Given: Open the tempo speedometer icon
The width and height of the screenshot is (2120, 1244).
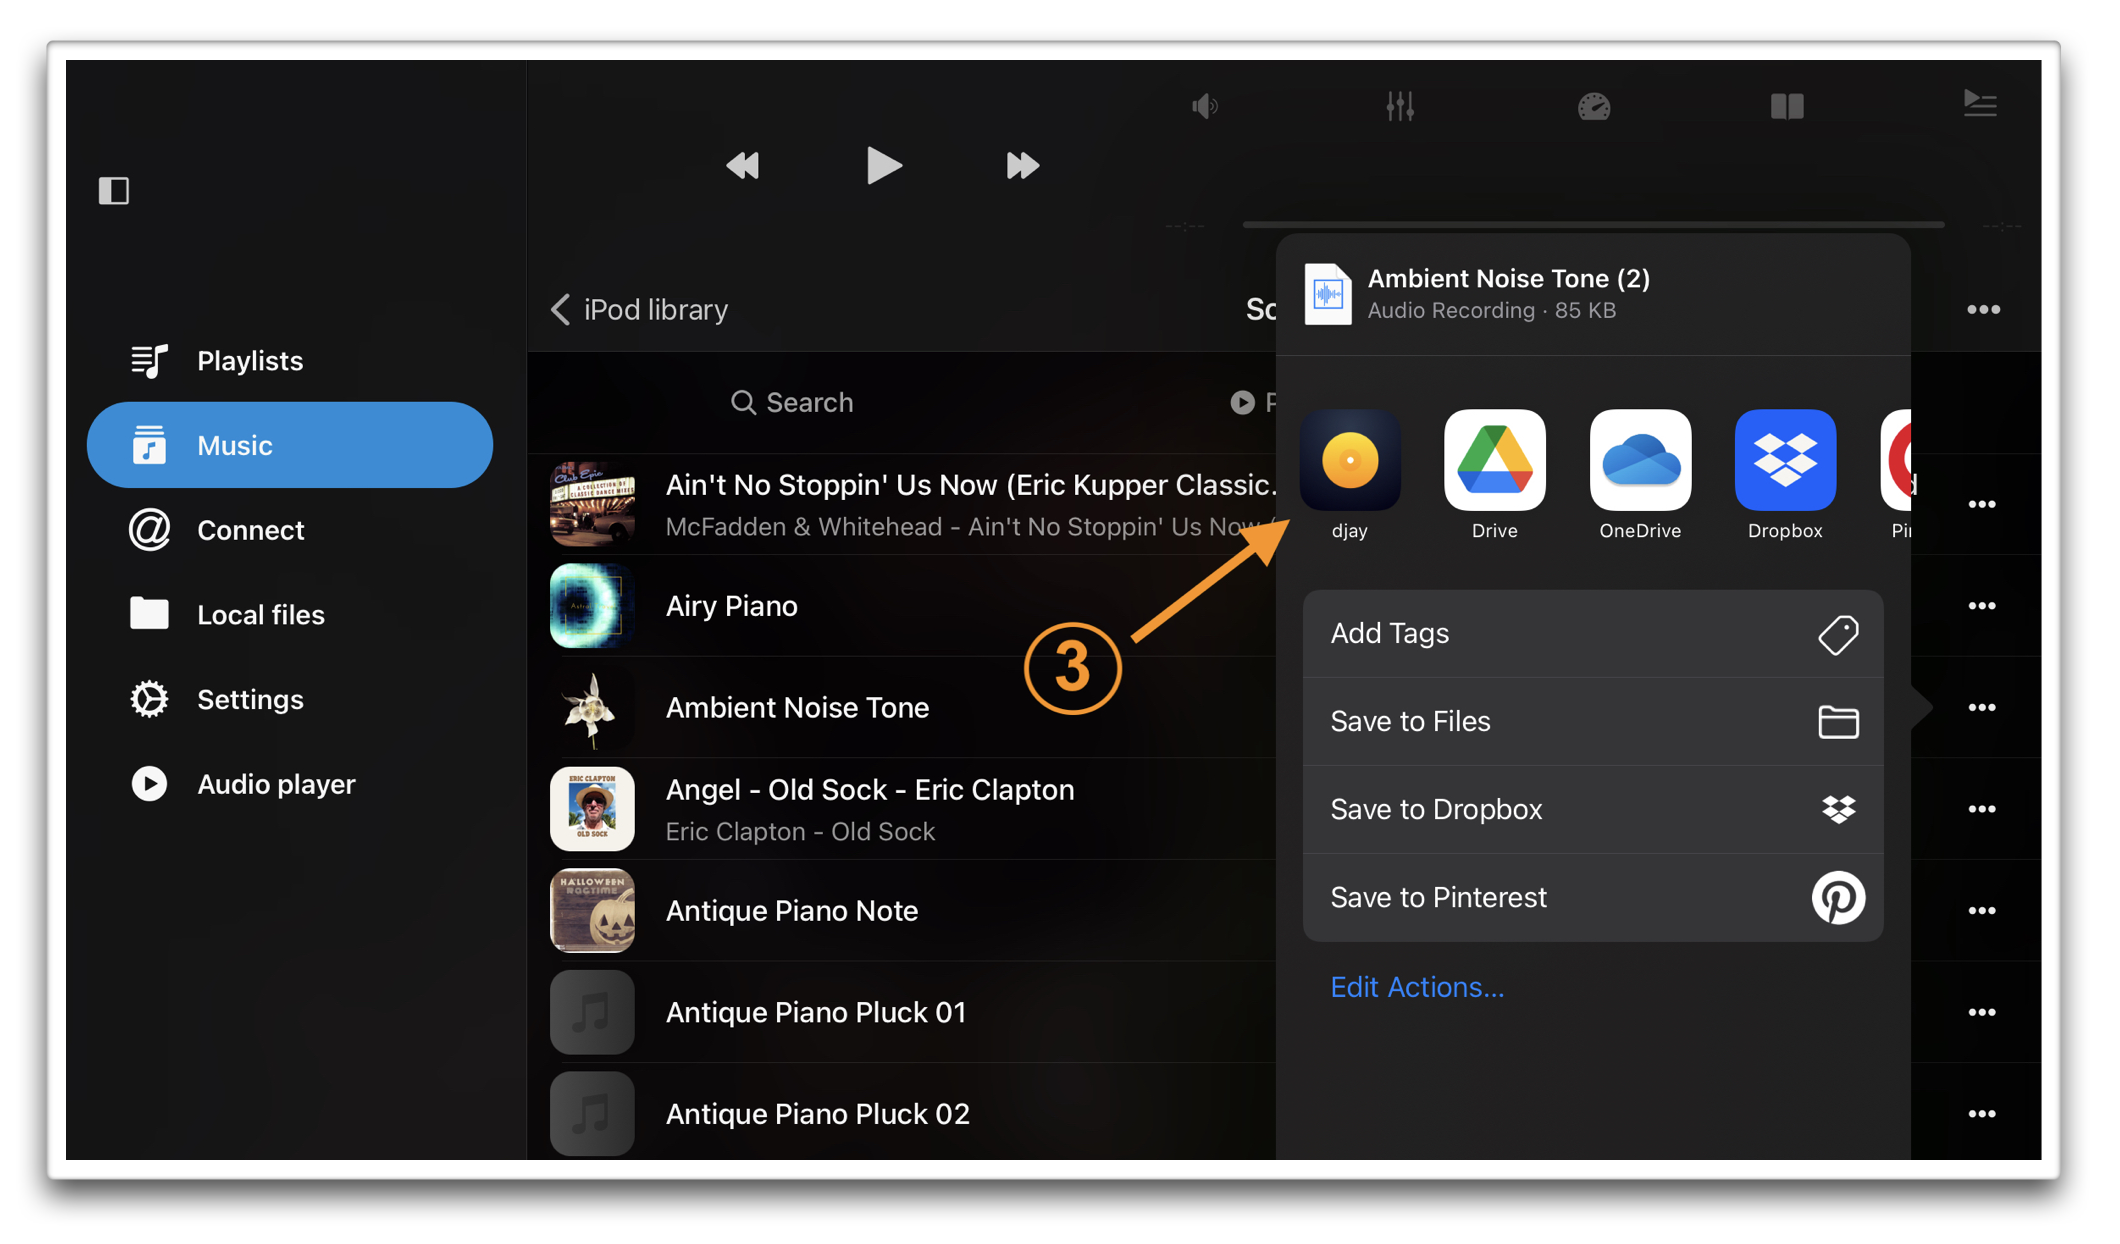Looking at the screenshot, I should point(1594,106).
